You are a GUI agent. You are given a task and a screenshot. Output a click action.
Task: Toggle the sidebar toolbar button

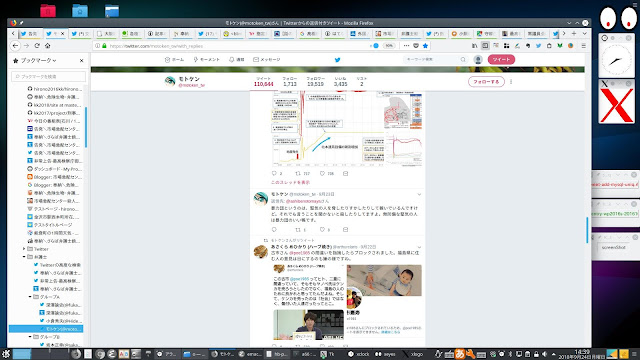point(485,46)
